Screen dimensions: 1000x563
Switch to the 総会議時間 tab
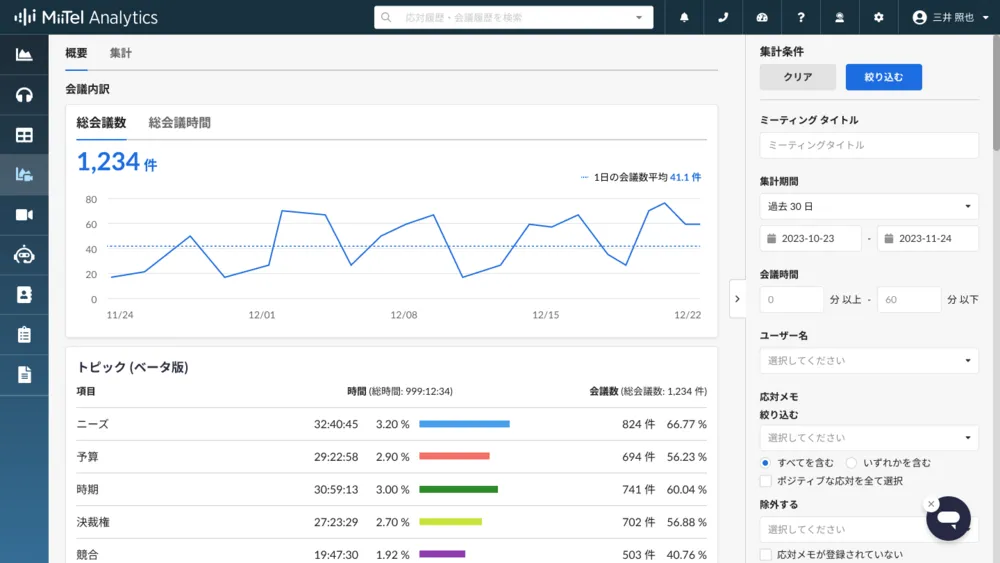[179, 123]
